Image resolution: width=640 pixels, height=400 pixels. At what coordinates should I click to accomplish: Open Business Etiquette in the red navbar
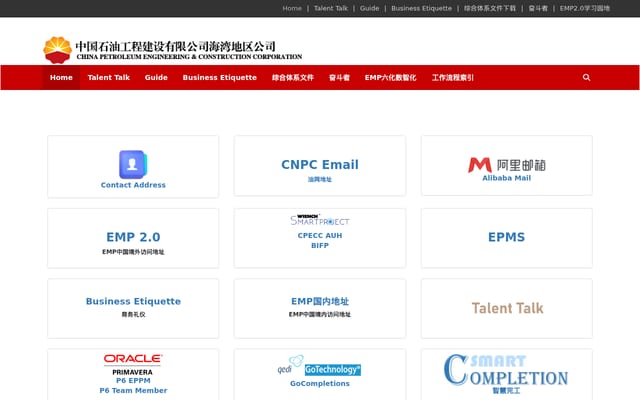[x=220, y=78]
